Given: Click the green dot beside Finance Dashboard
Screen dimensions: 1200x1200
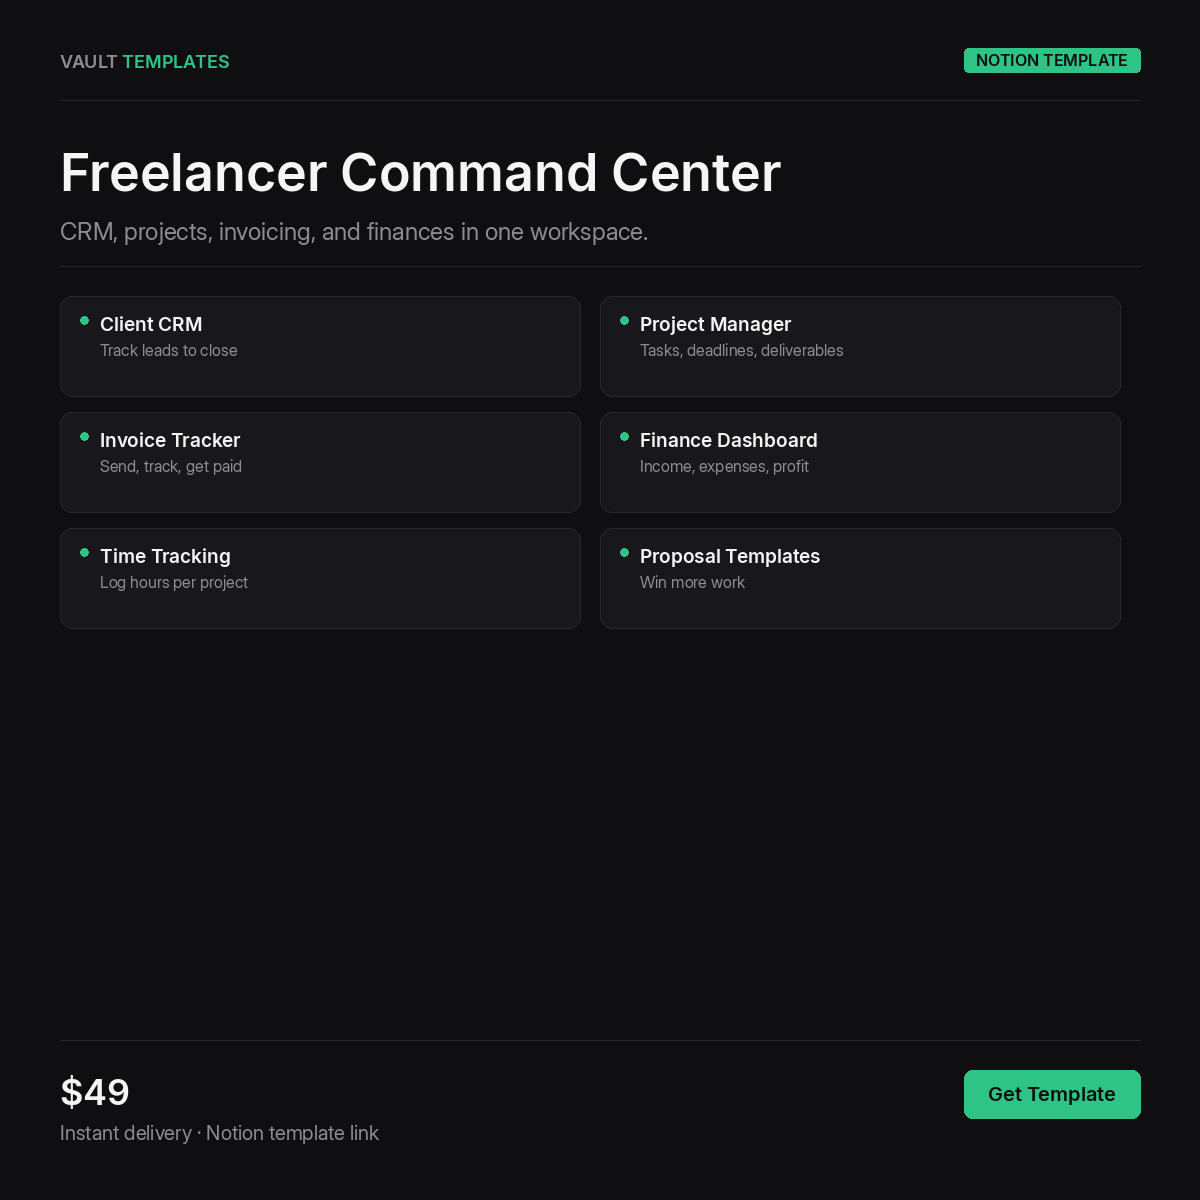Looking at the screenshot, I should pos(625,437).
